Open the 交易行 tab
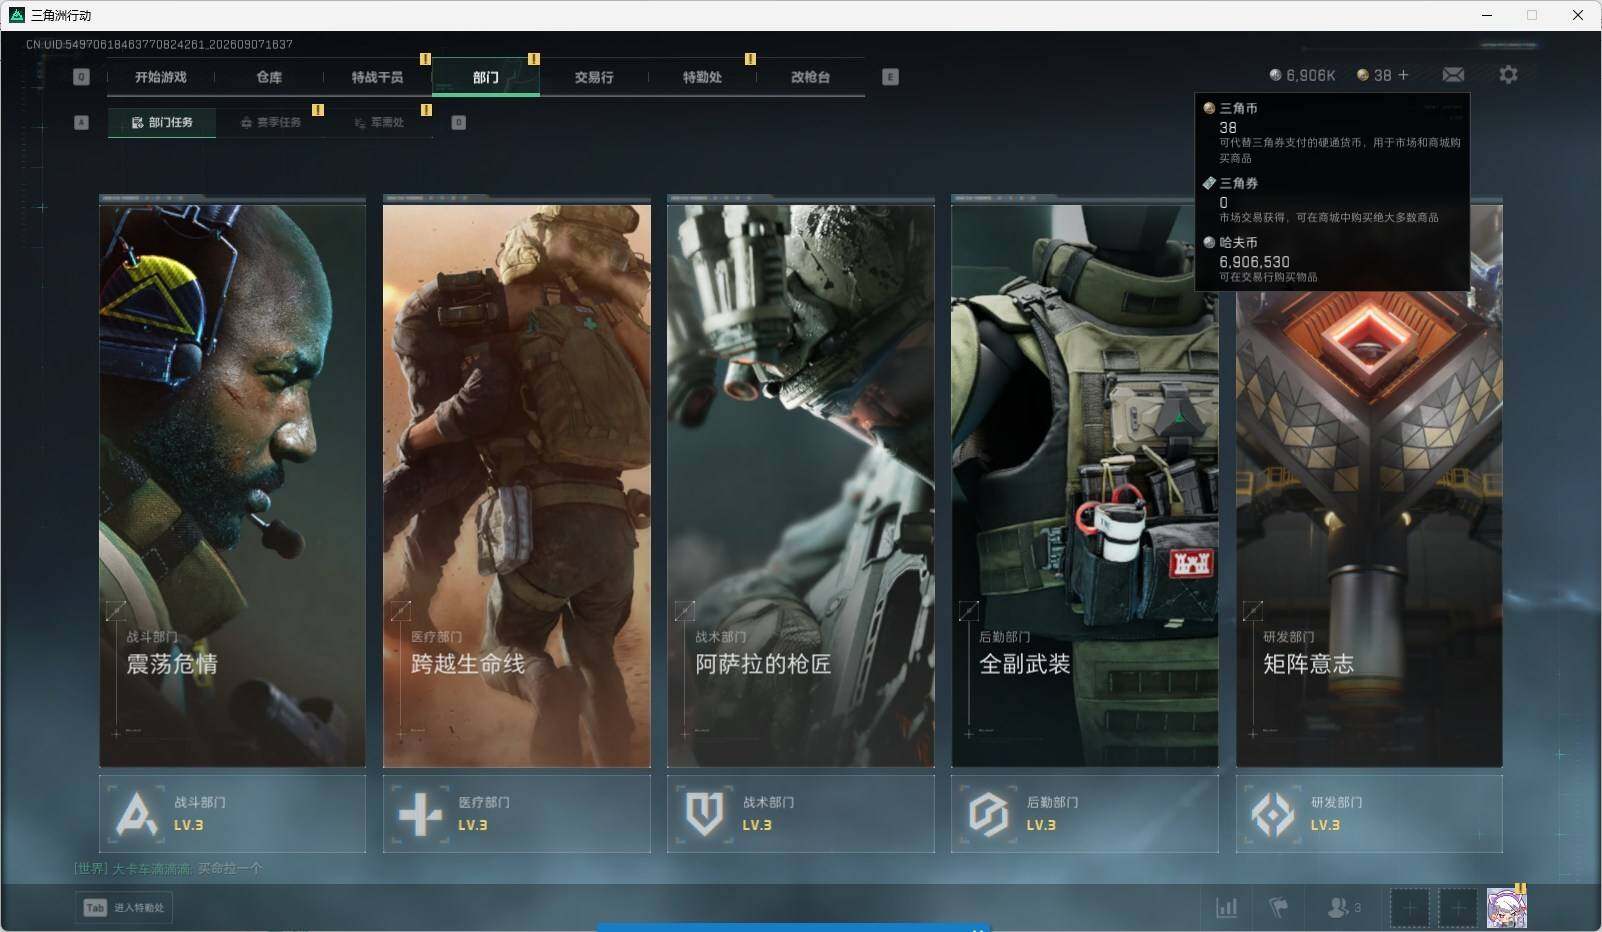 [x=594, y=77]
